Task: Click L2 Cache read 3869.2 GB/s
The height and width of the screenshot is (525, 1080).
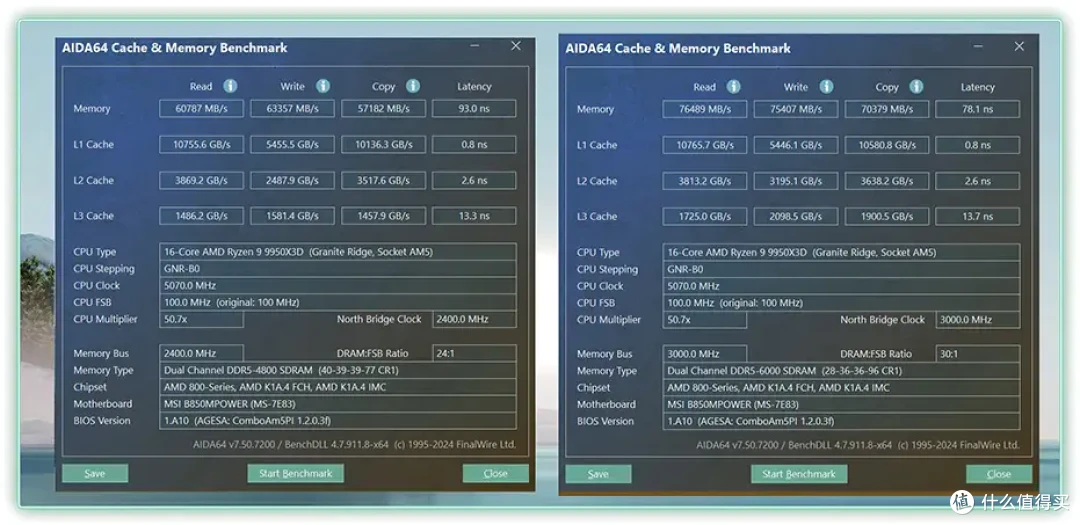Action: (201, 181)
